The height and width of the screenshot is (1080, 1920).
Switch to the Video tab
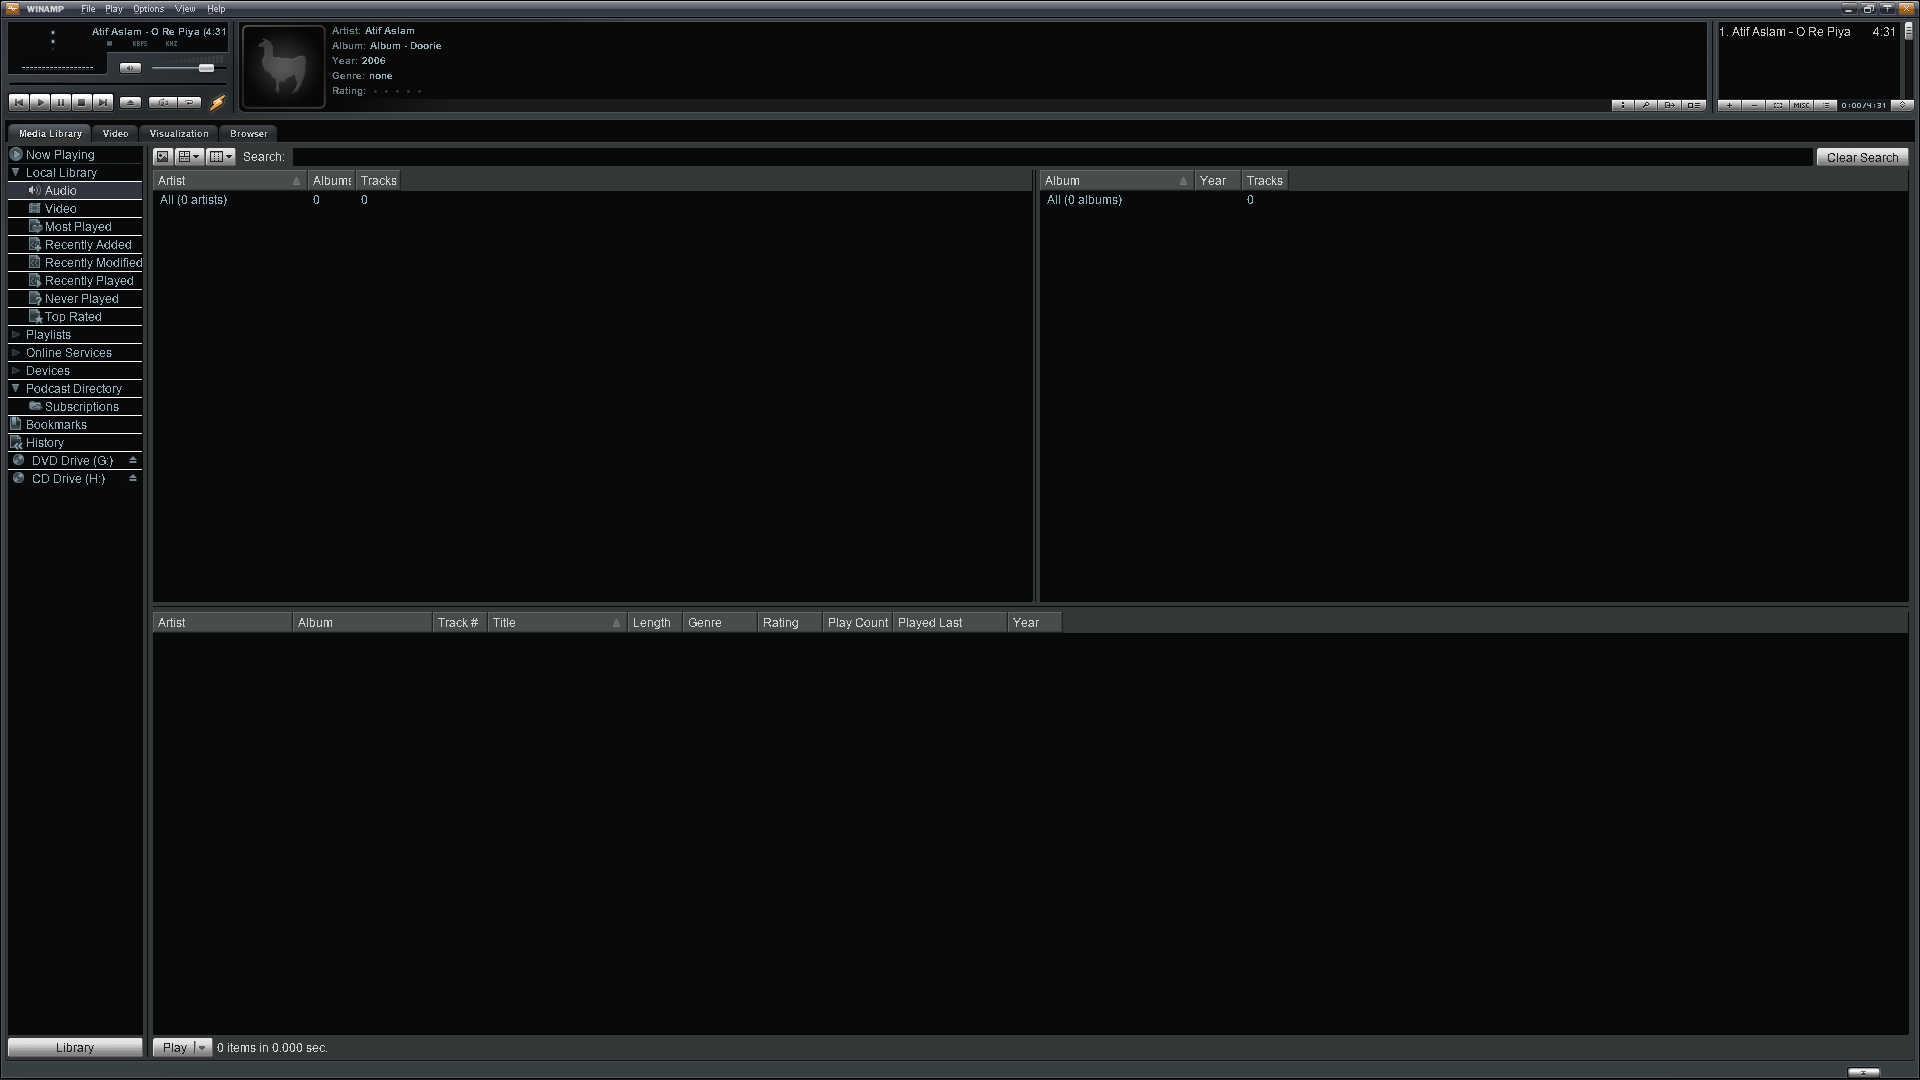point(115,133)
